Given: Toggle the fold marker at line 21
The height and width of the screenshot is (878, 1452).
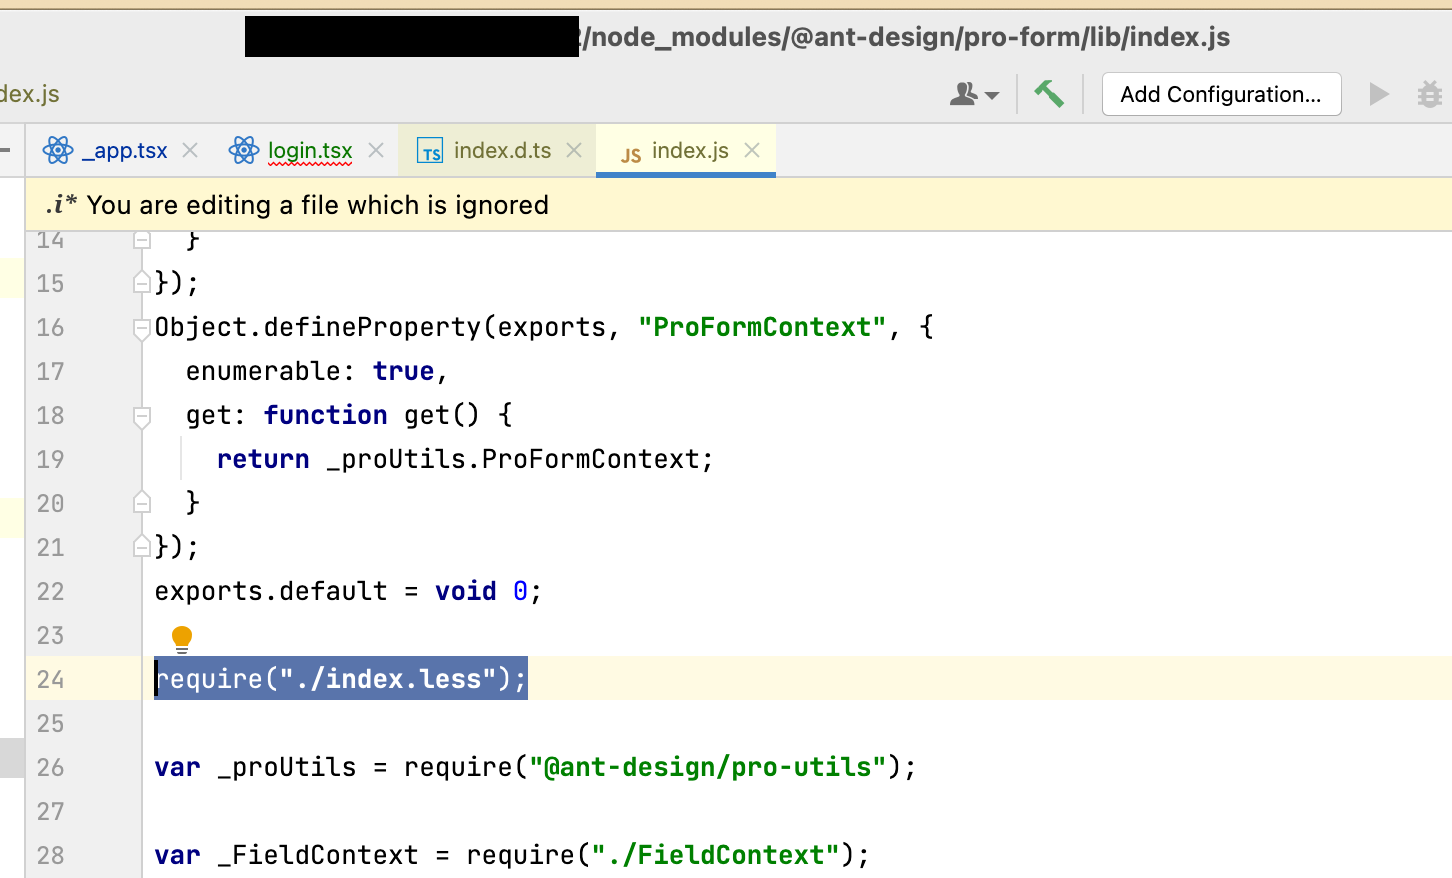Looking at the screenshot, I should [142, 546].
